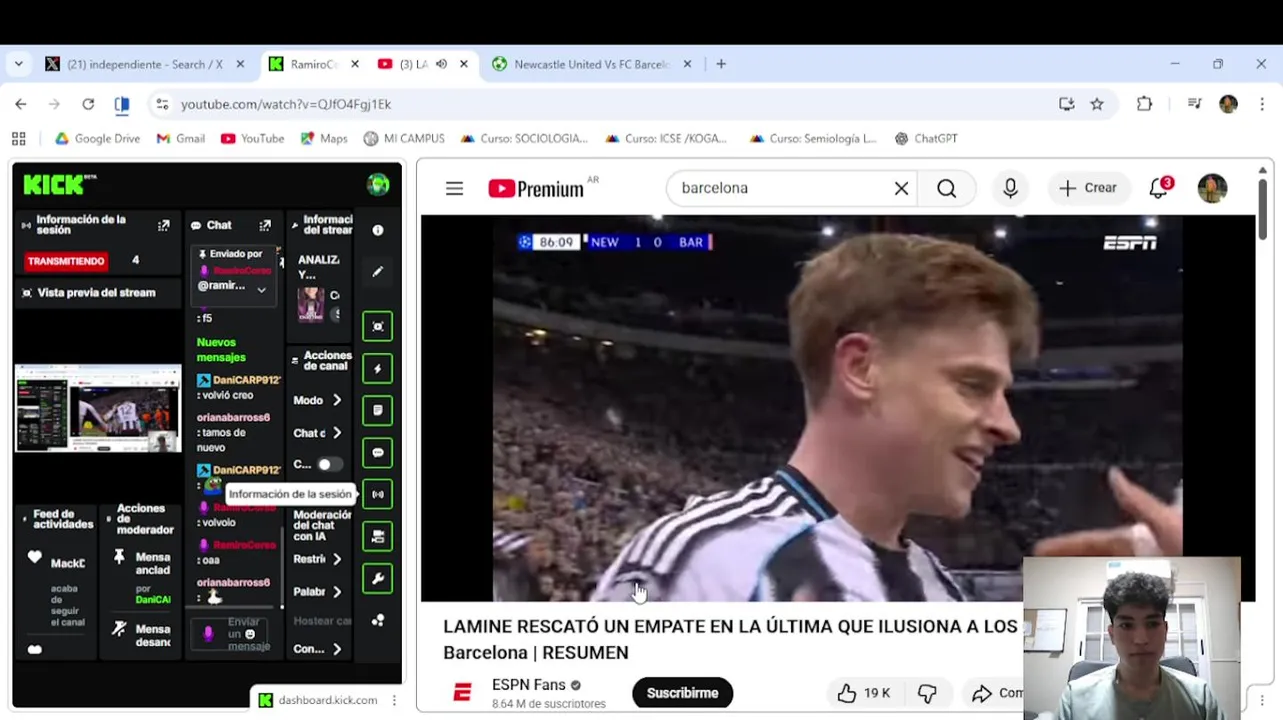Viewport: 1283px width, 720px height.
Task: Click the bottom dots icon in Kick sidebar
Action: (378, 621)
